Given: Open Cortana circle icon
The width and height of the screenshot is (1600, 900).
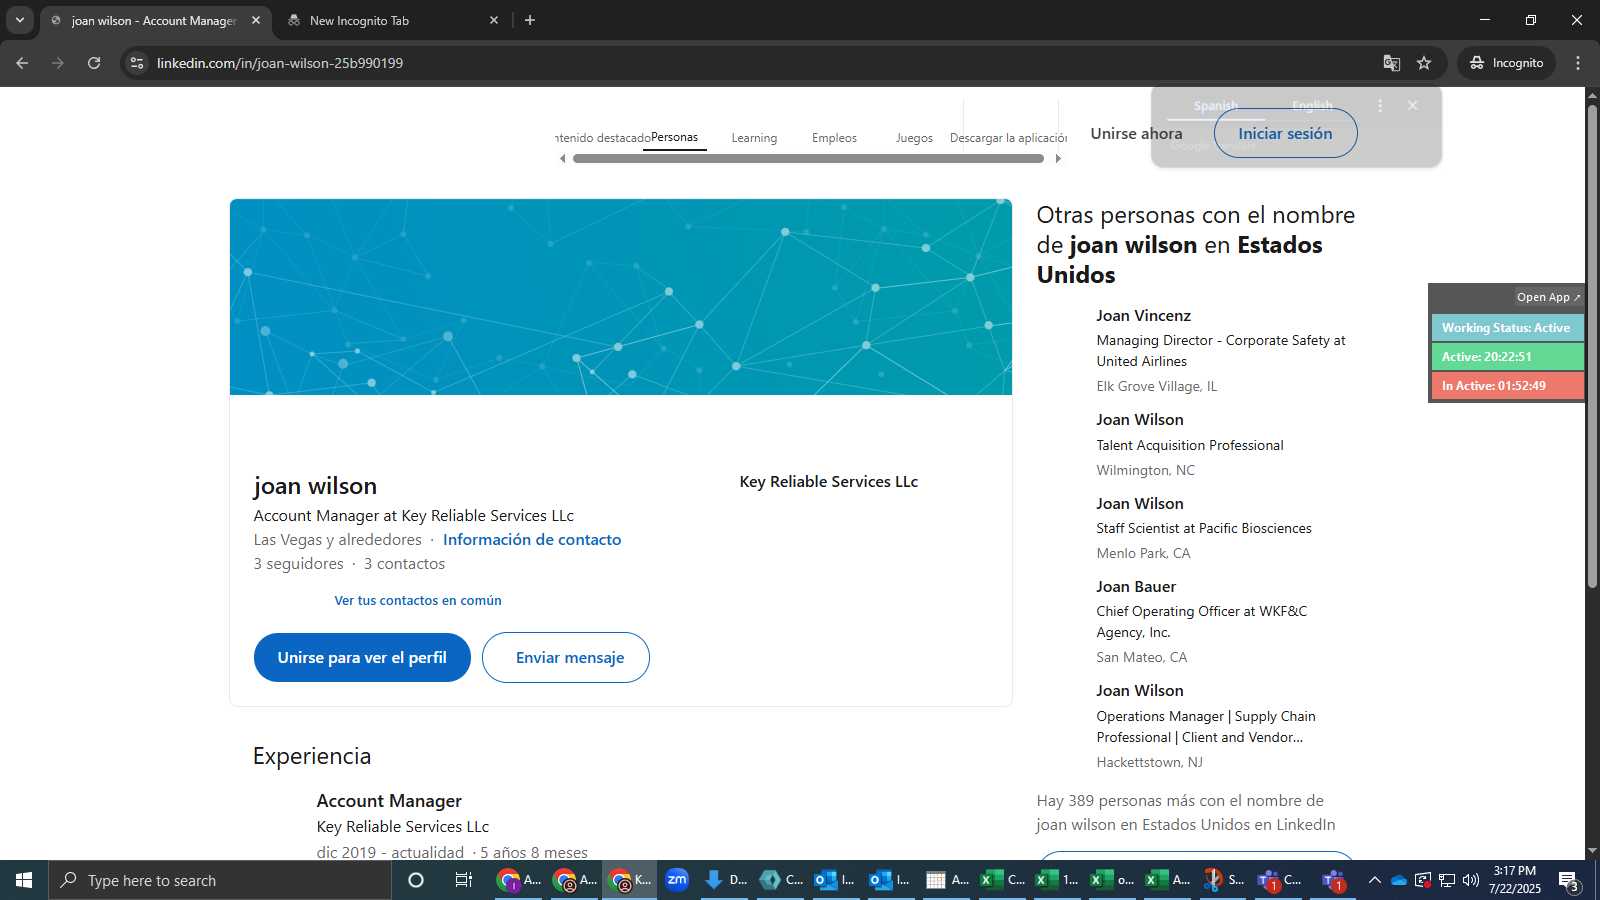Looking at the screenshot, I should (x=416, y=880).
